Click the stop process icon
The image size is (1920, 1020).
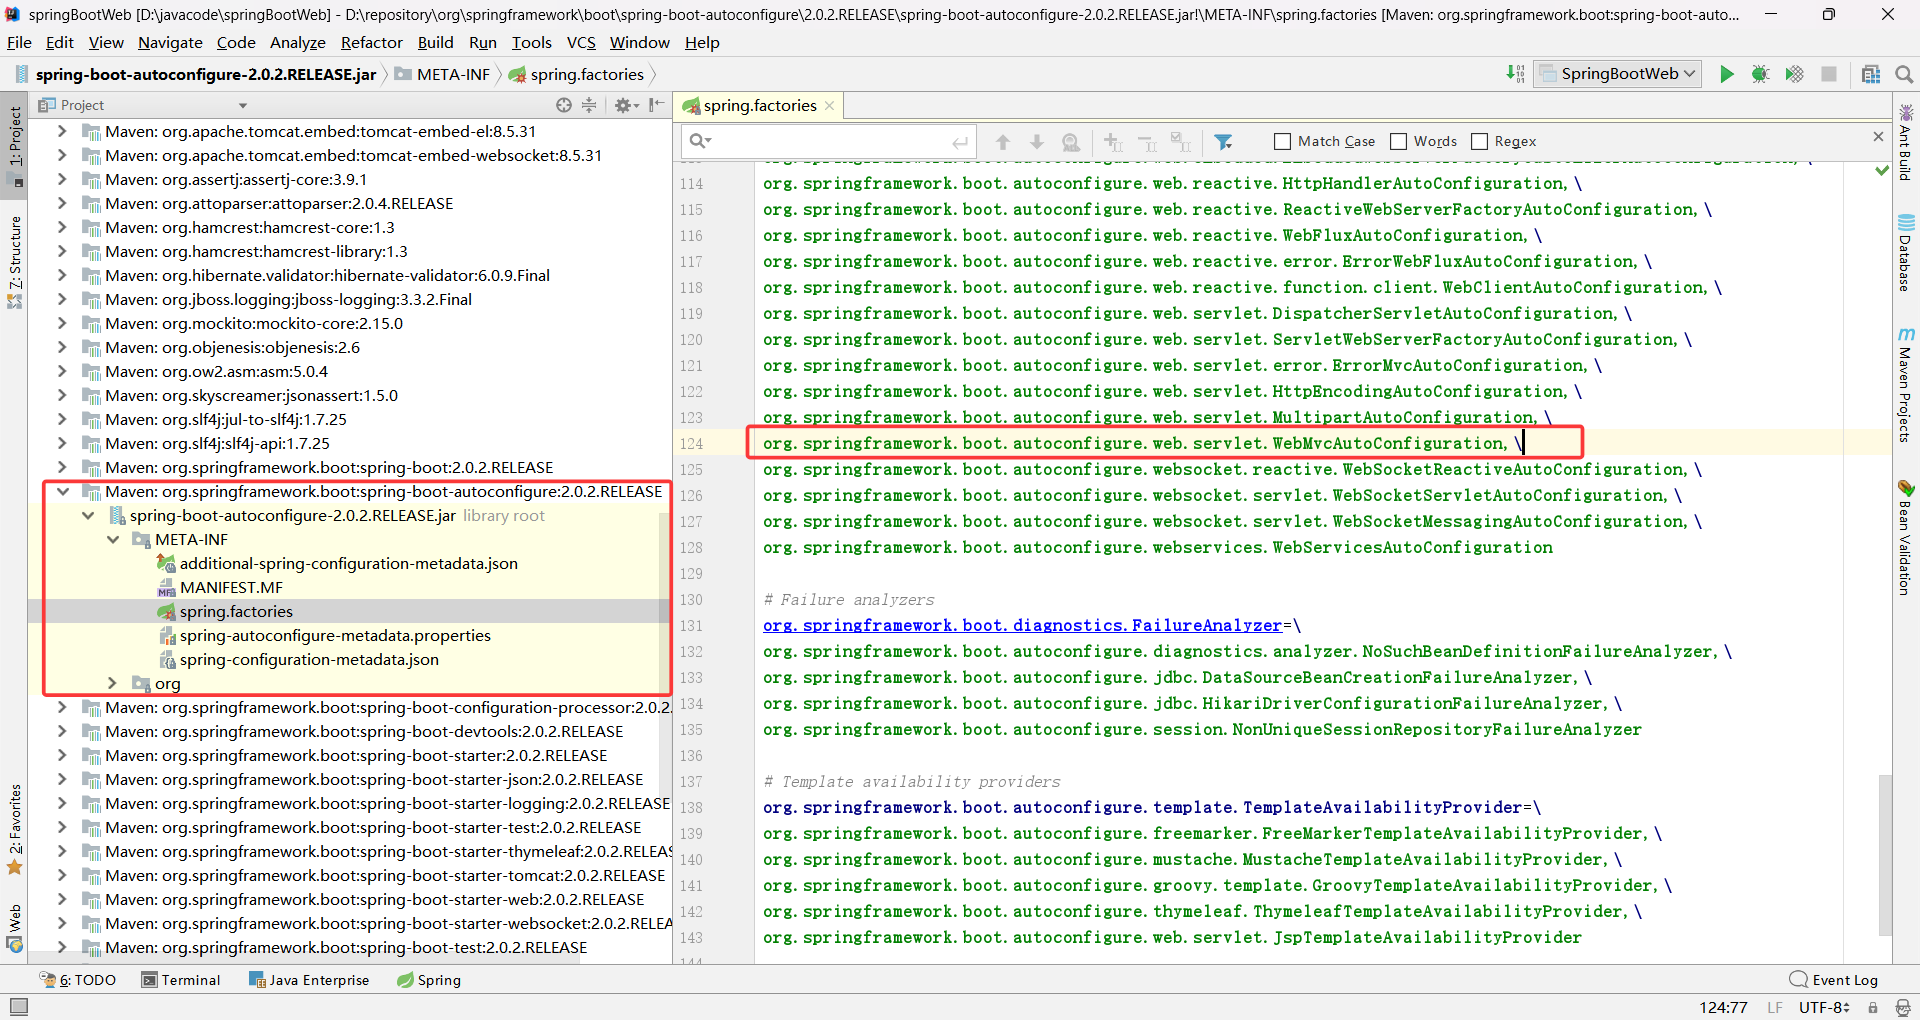point(1829,74)
